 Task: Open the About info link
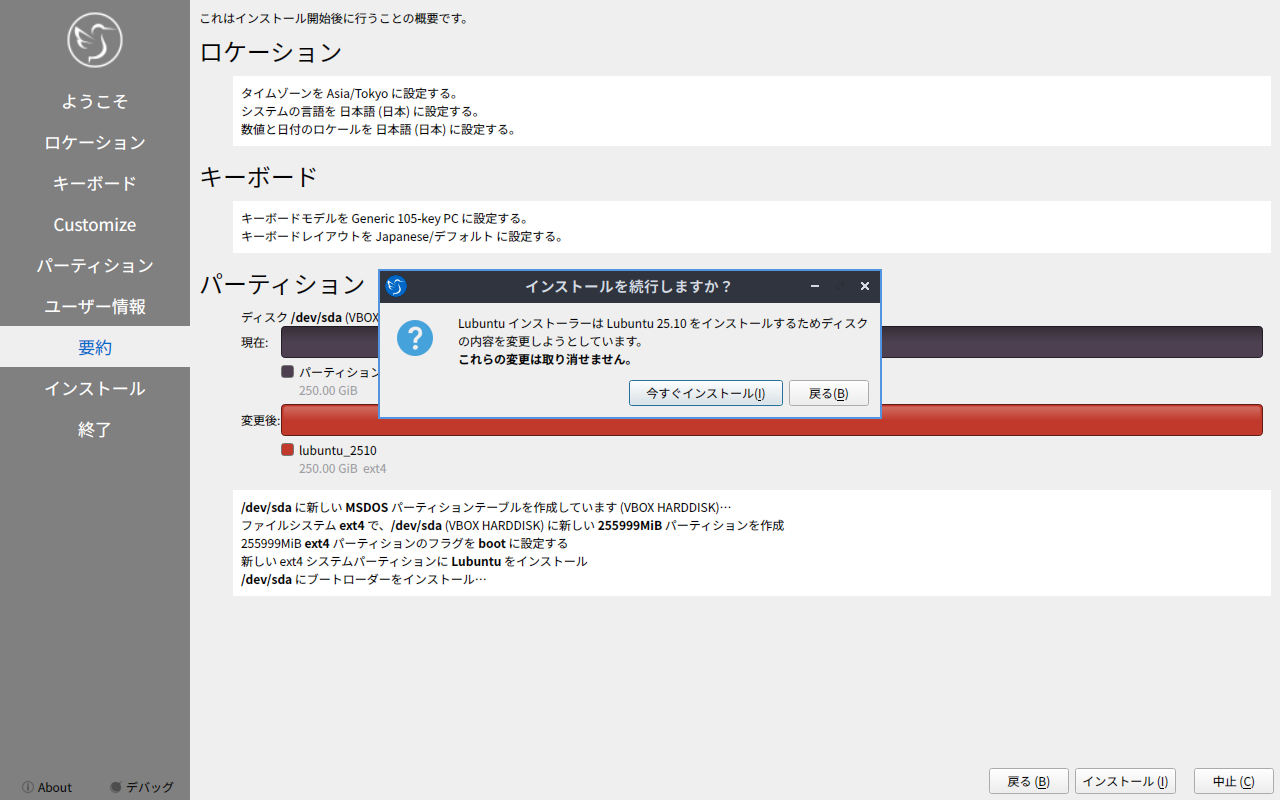tap(47, 787)
